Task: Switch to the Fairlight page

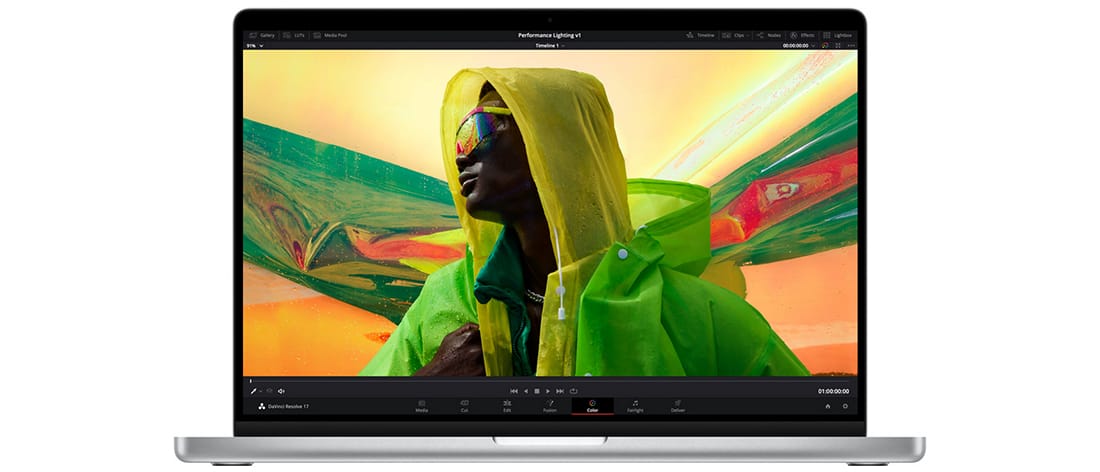Action: tap(635, 406)
